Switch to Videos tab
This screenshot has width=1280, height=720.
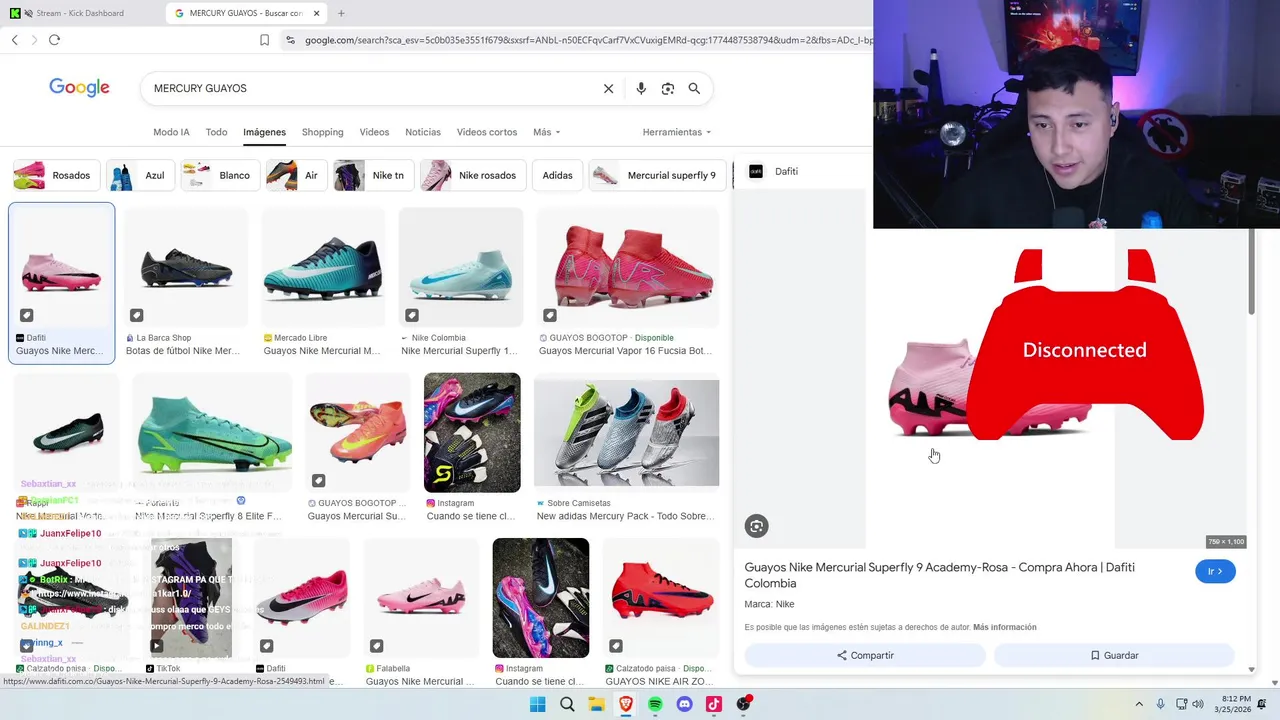[374, 132]
